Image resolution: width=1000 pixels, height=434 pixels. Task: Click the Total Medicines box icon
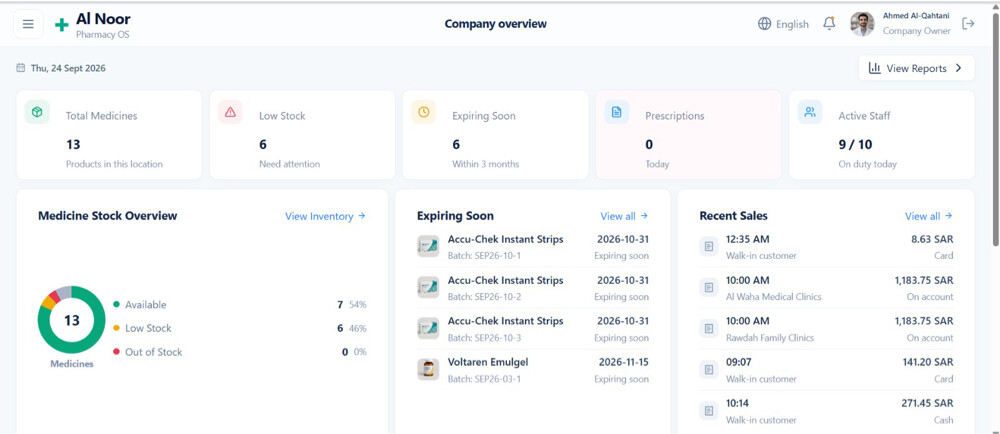(x=37, y=112)
